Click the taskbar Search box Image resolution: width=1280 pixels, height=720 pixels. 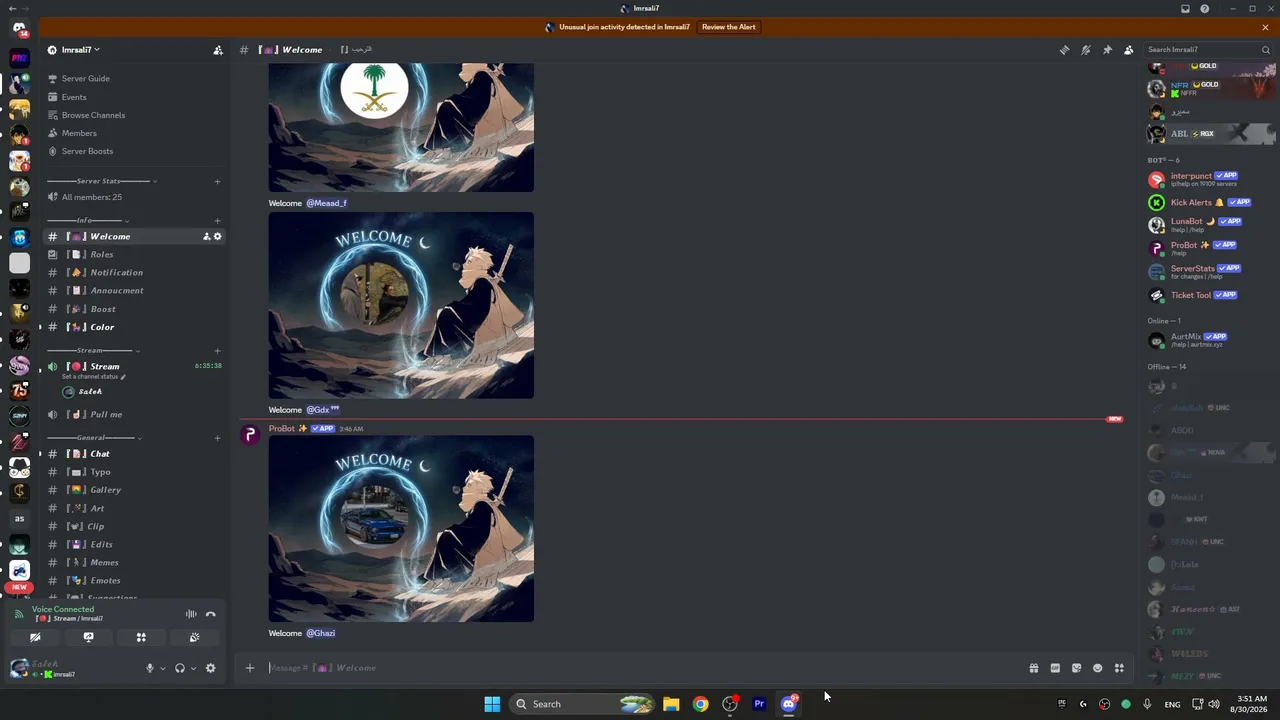pos(583,704)
